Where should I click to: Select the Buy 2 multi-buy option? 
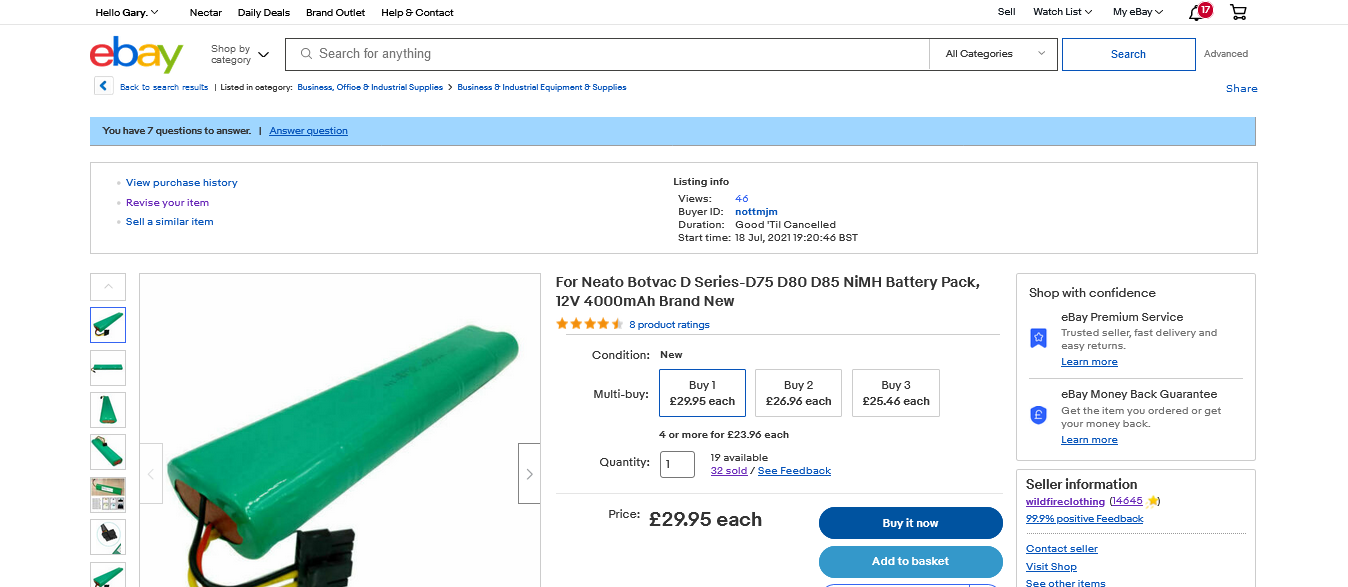[x=798, y=393]
